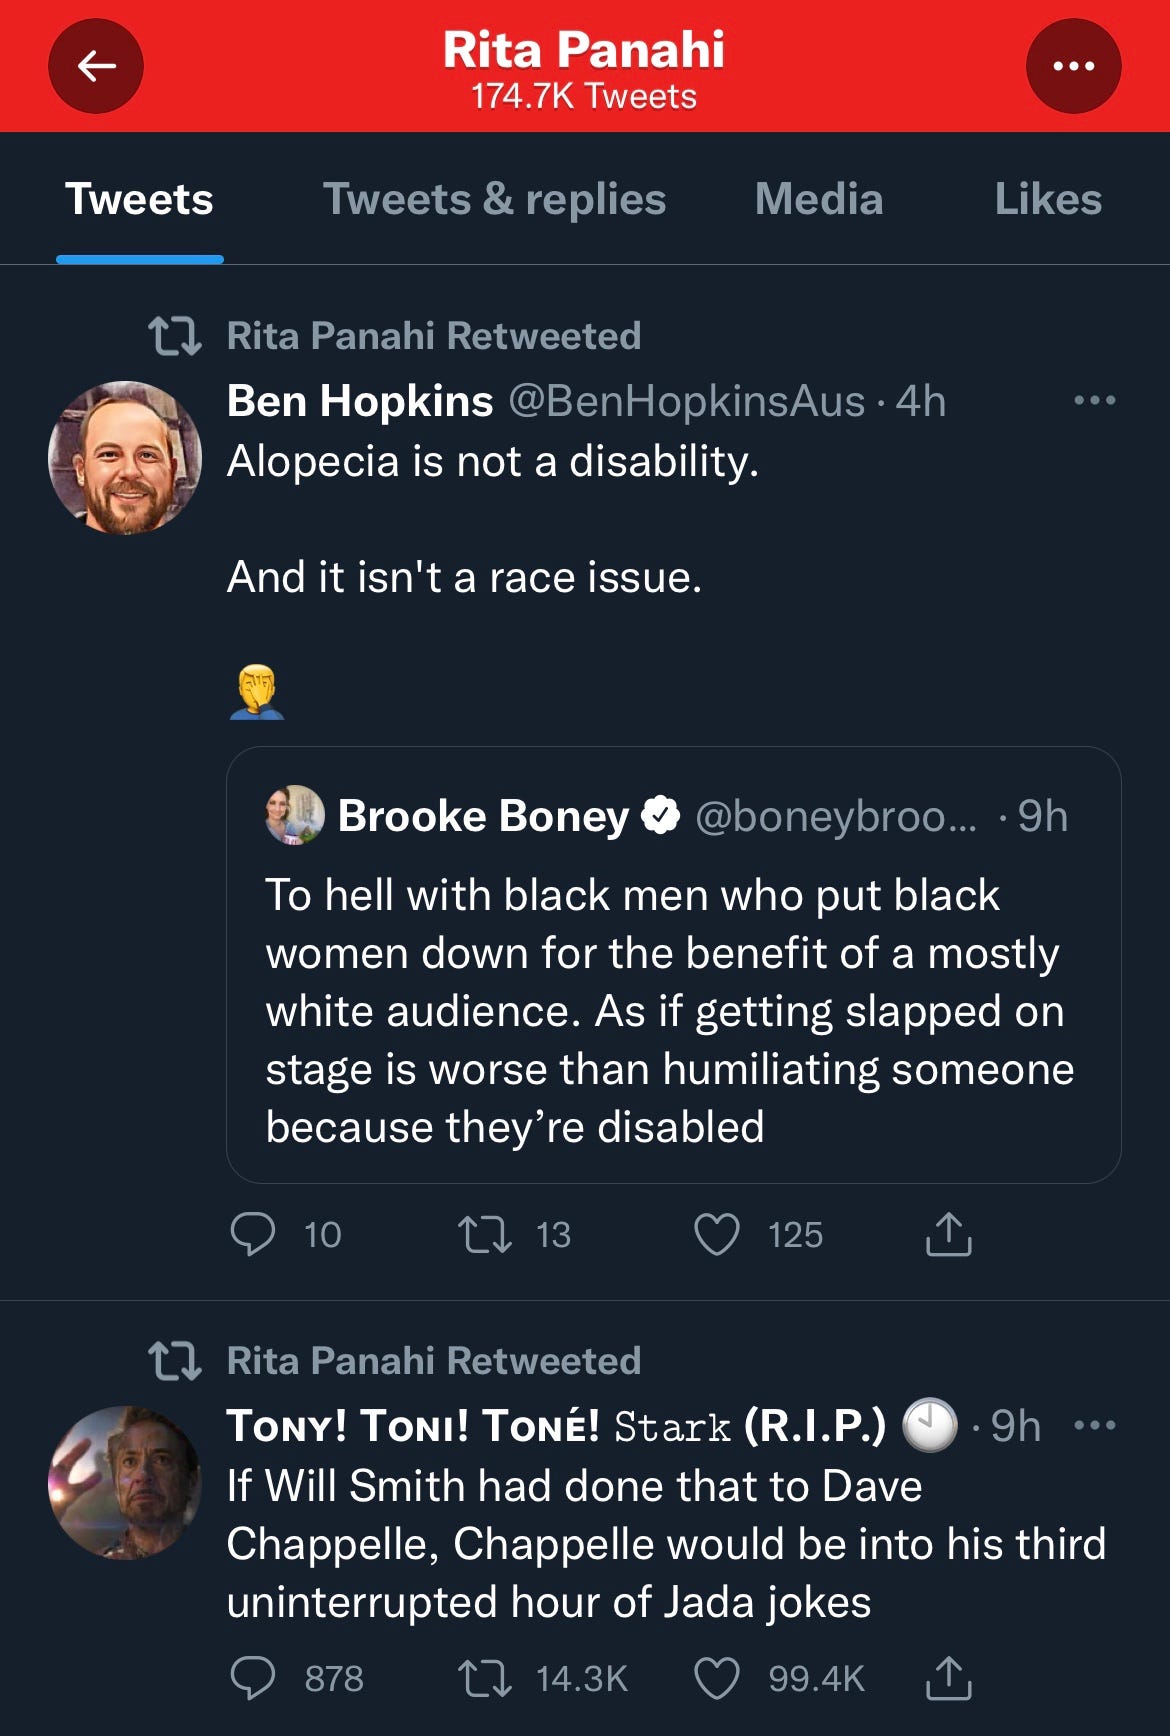
Task: Select the Tweets tab
Action: [x=139, y=199]
